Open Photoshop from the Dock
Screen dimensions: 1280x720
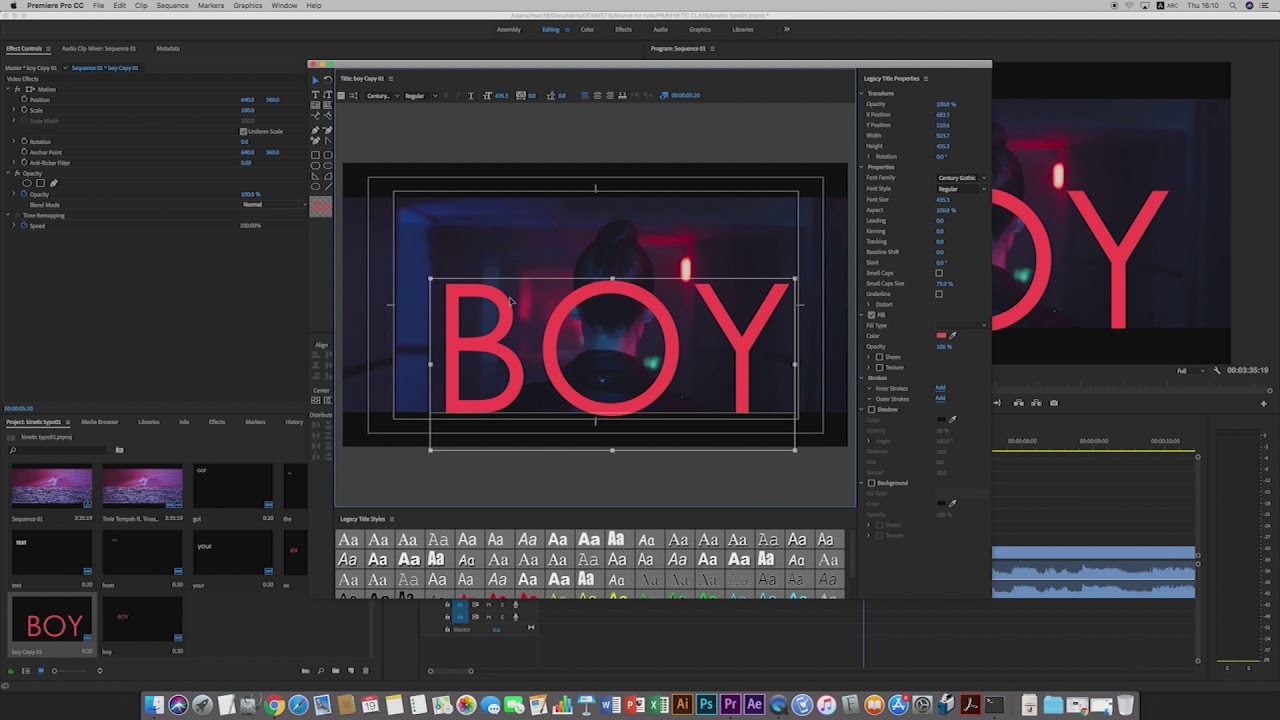(706, 705)
